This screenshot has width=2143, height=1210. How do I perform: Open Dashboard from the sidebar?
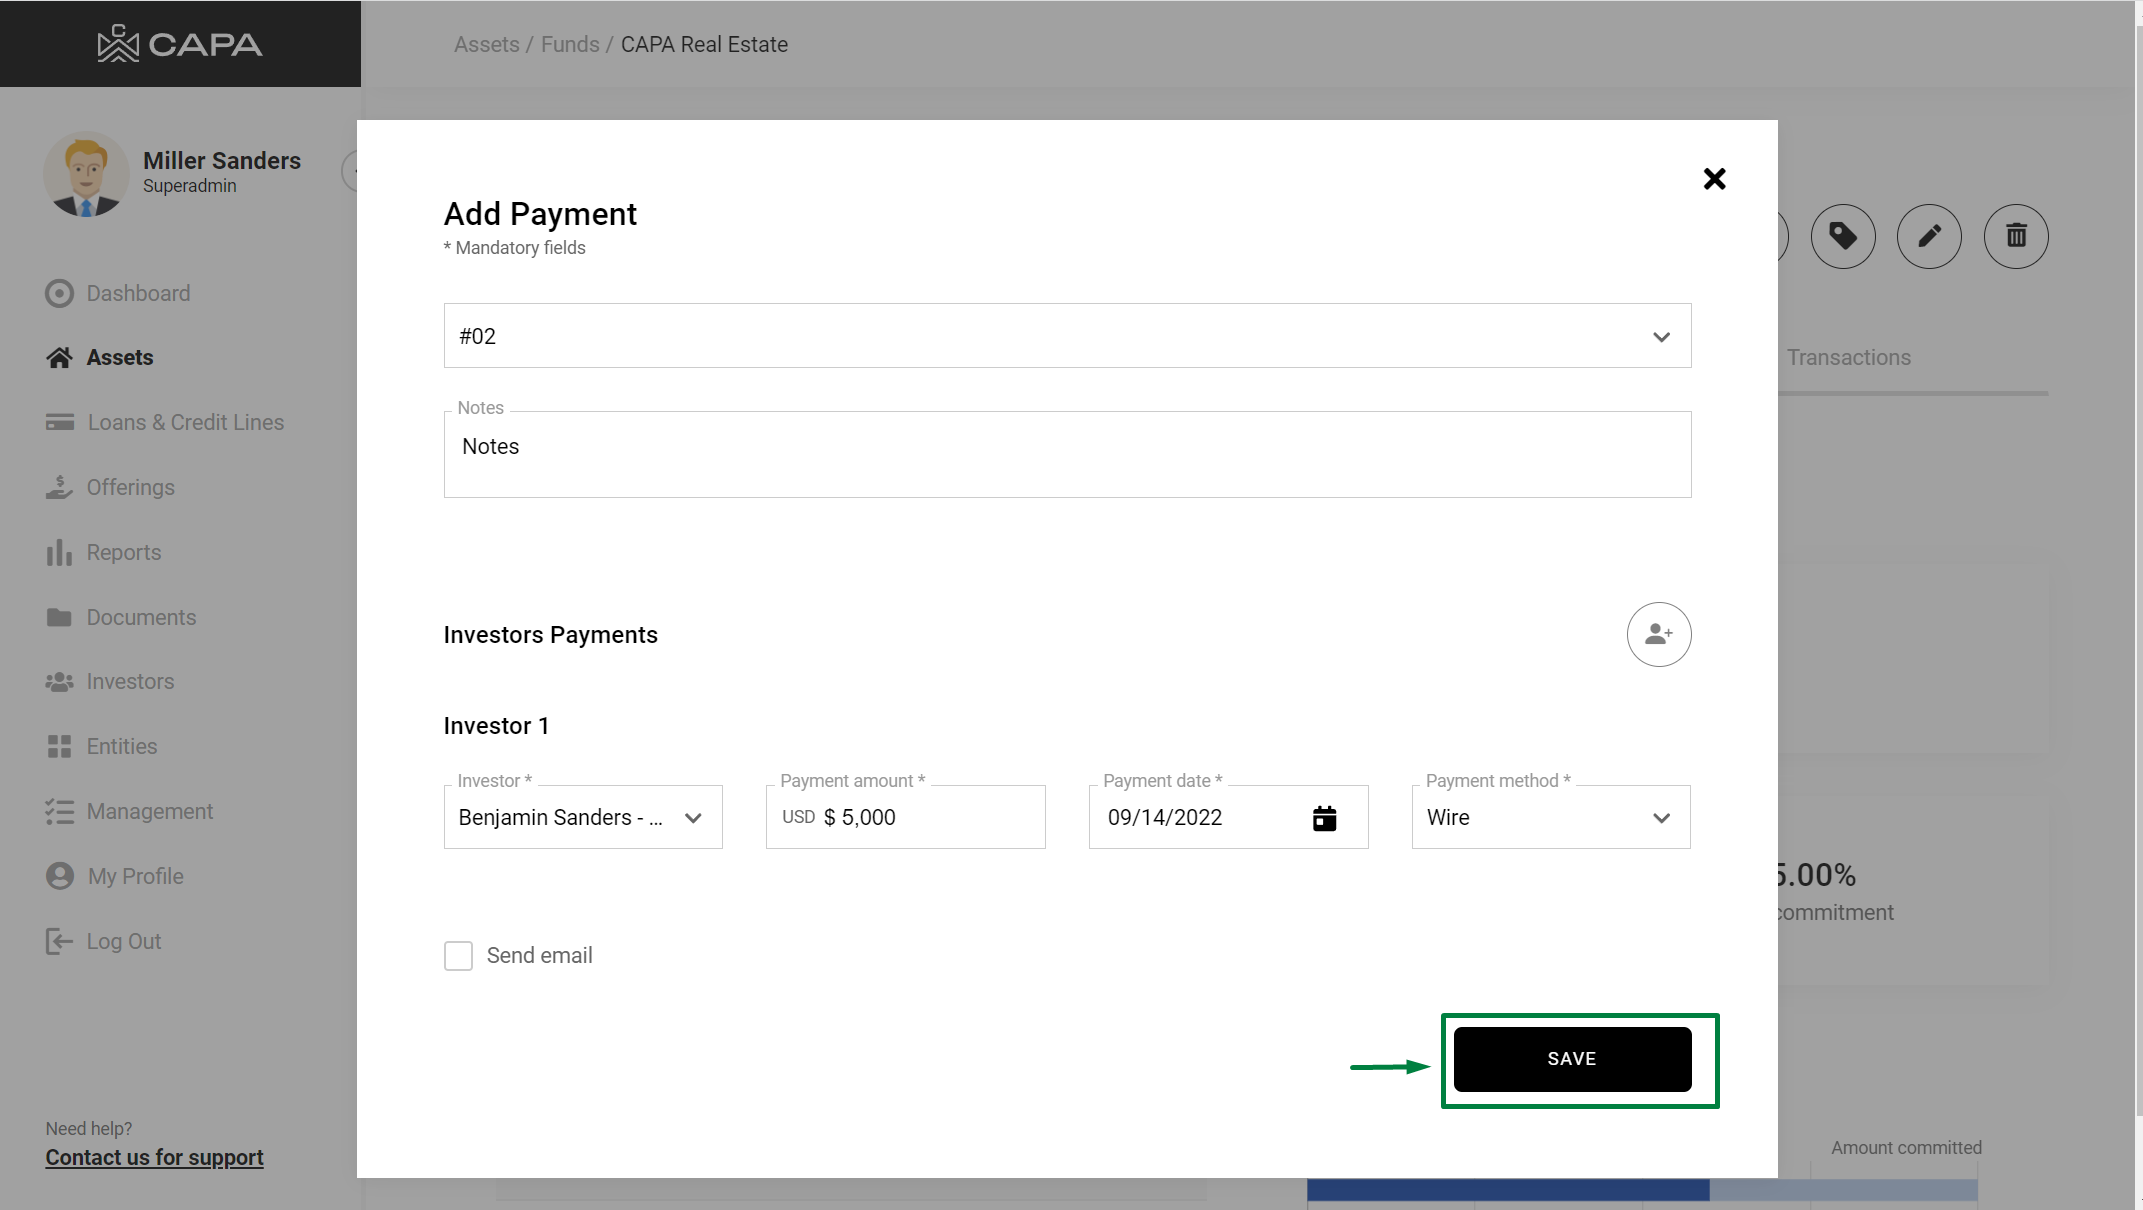point(138,293)
